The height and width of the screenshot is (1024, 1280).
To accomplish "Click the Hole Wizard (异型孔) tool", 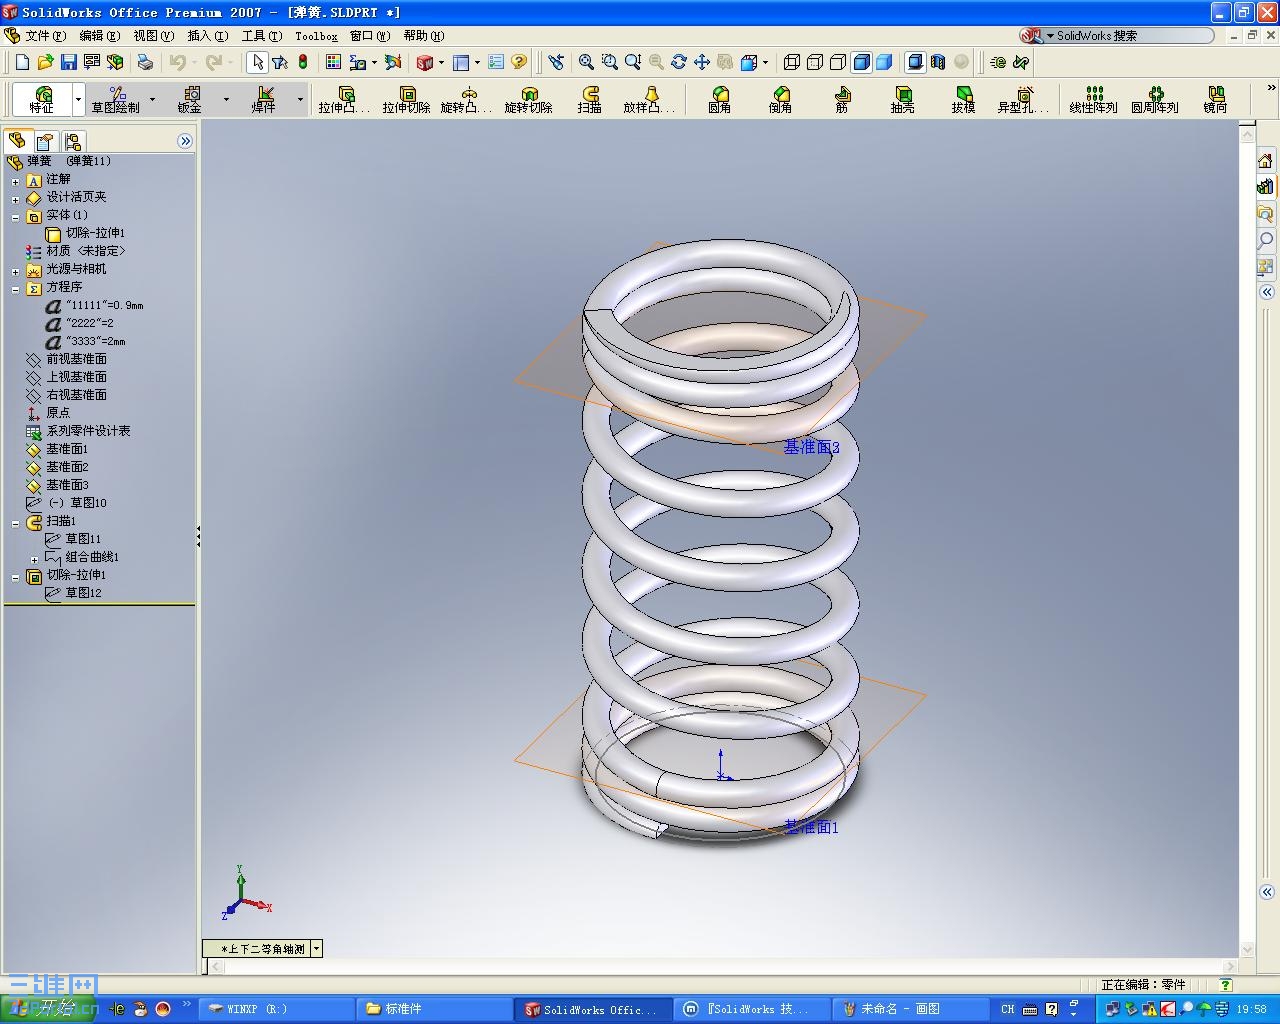I will 1024,100.
